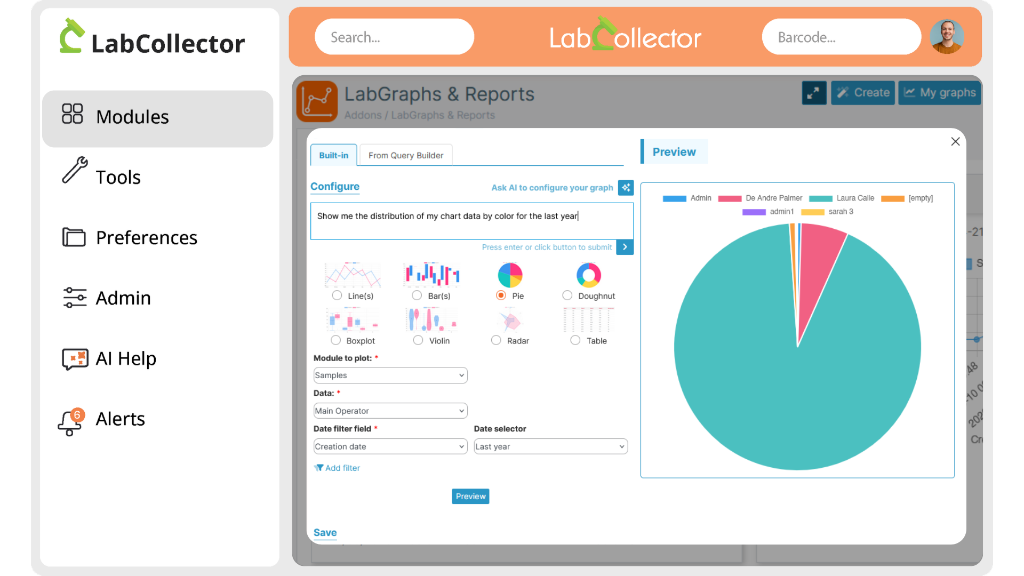Click the Radar chart thumbnail

click(x=510, y=321)
